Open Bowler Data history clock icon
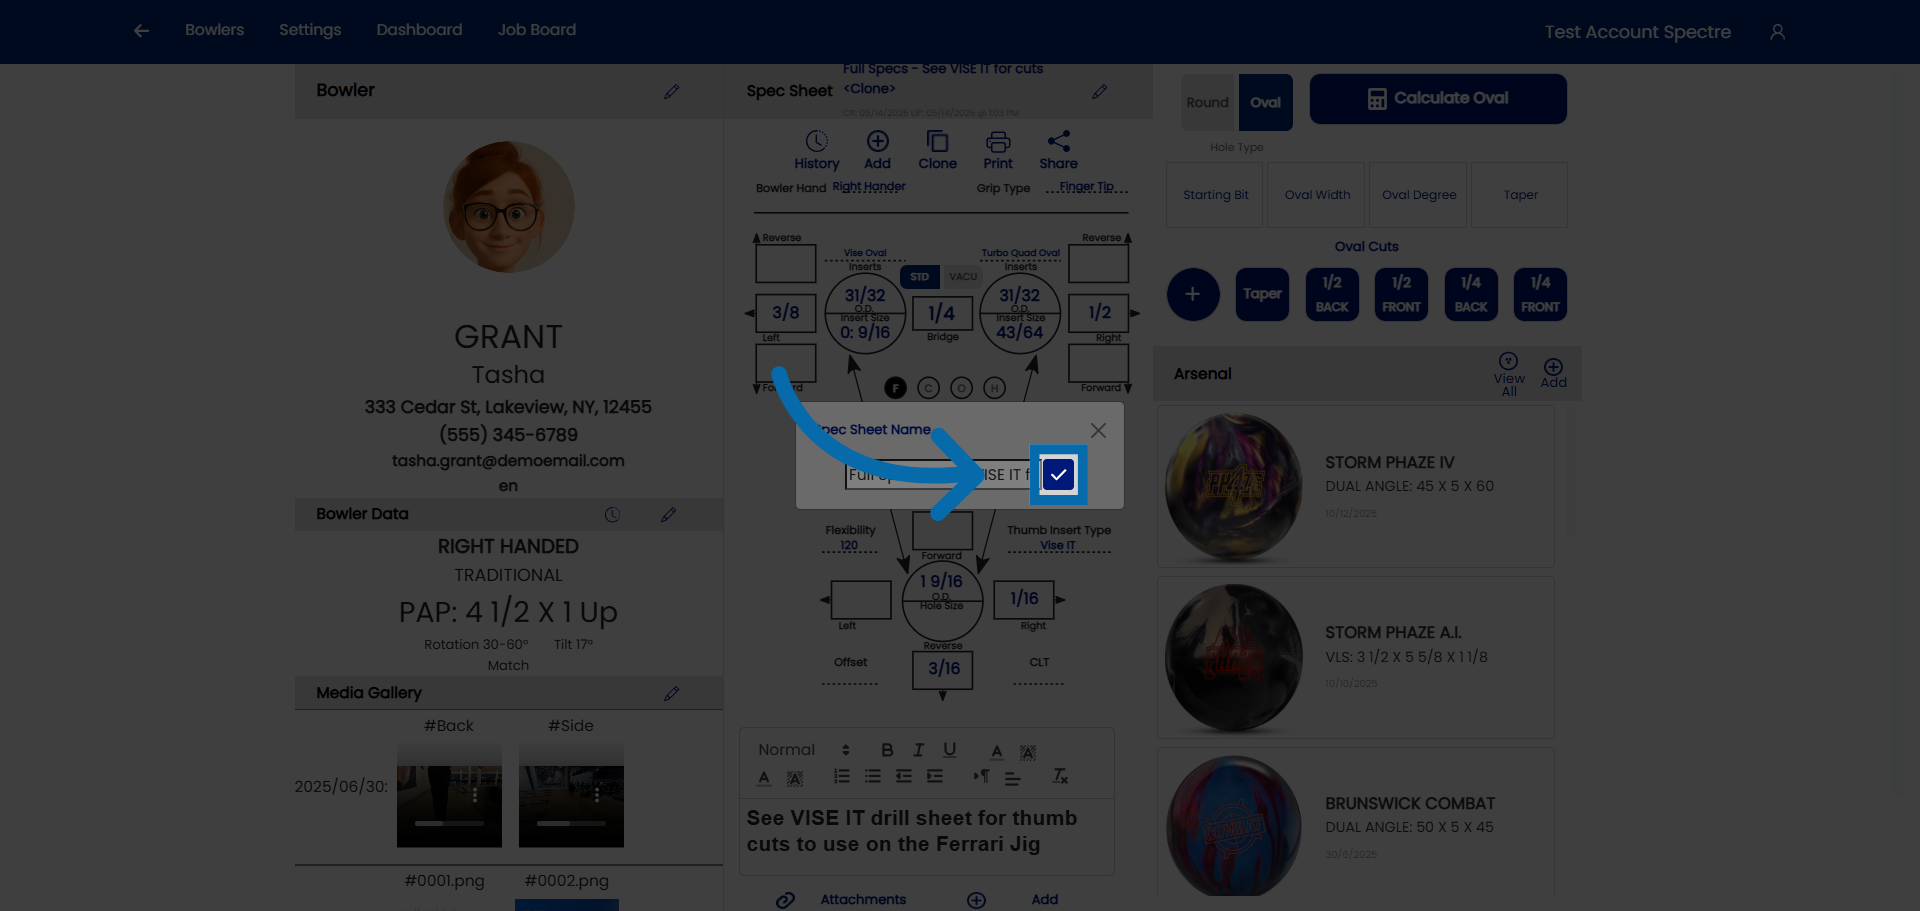Viewport: 1920px width, 911px height. coord(612,515)
